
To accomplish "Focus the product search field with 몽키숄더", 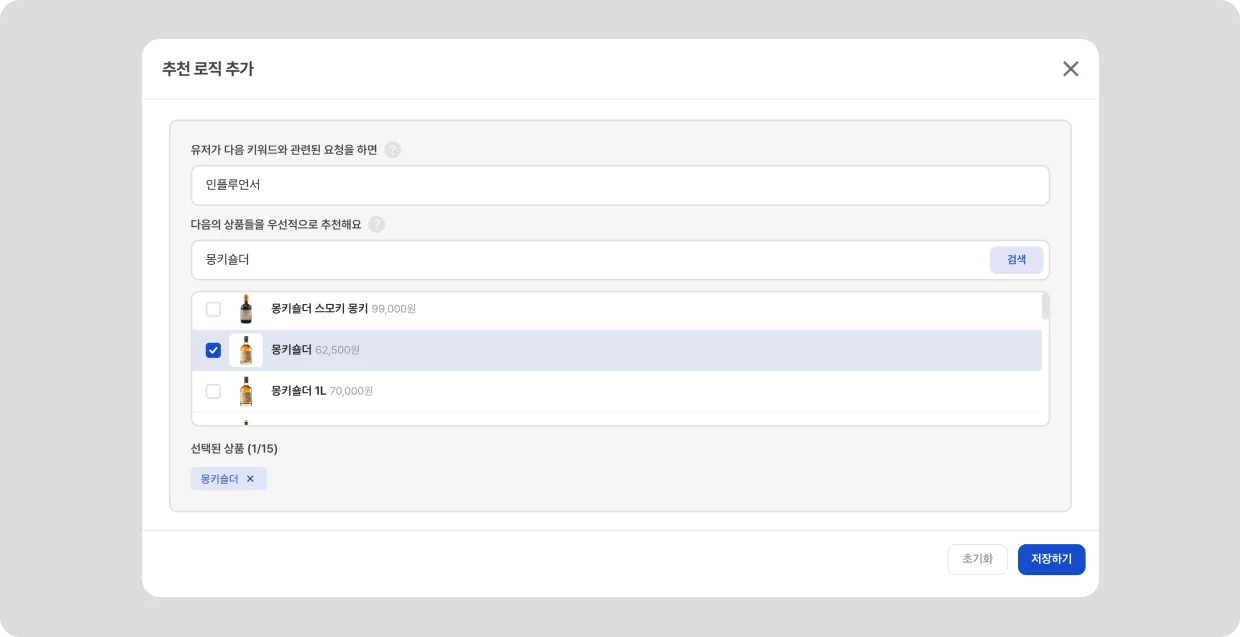I will tap(590, 260).
